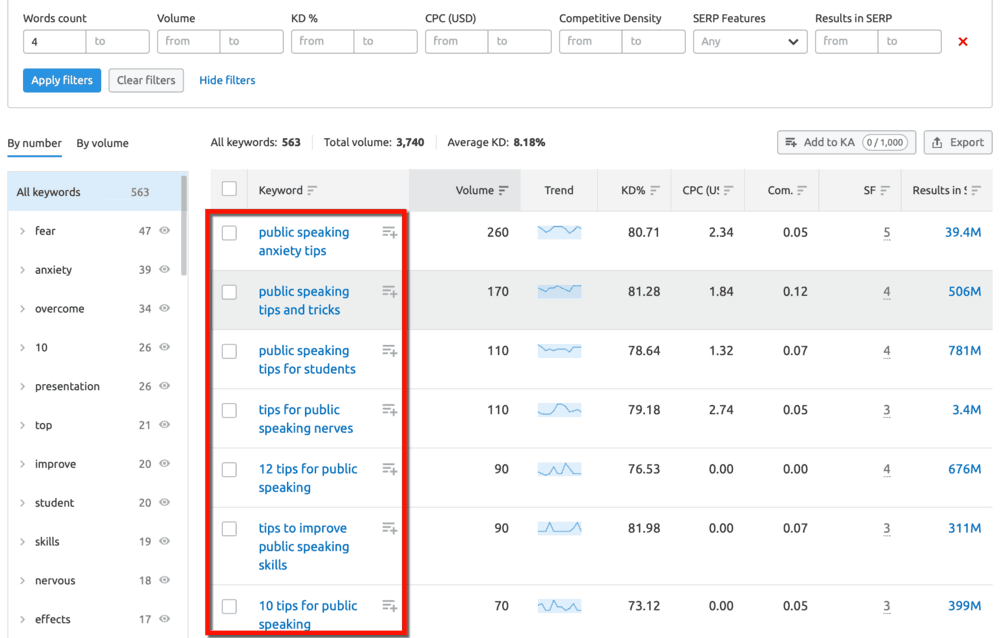1000x638 pixels.
Task: Select the "public speaking tips and tricks" checkbox
Action: pyautogui.click(x=228, y=291)
